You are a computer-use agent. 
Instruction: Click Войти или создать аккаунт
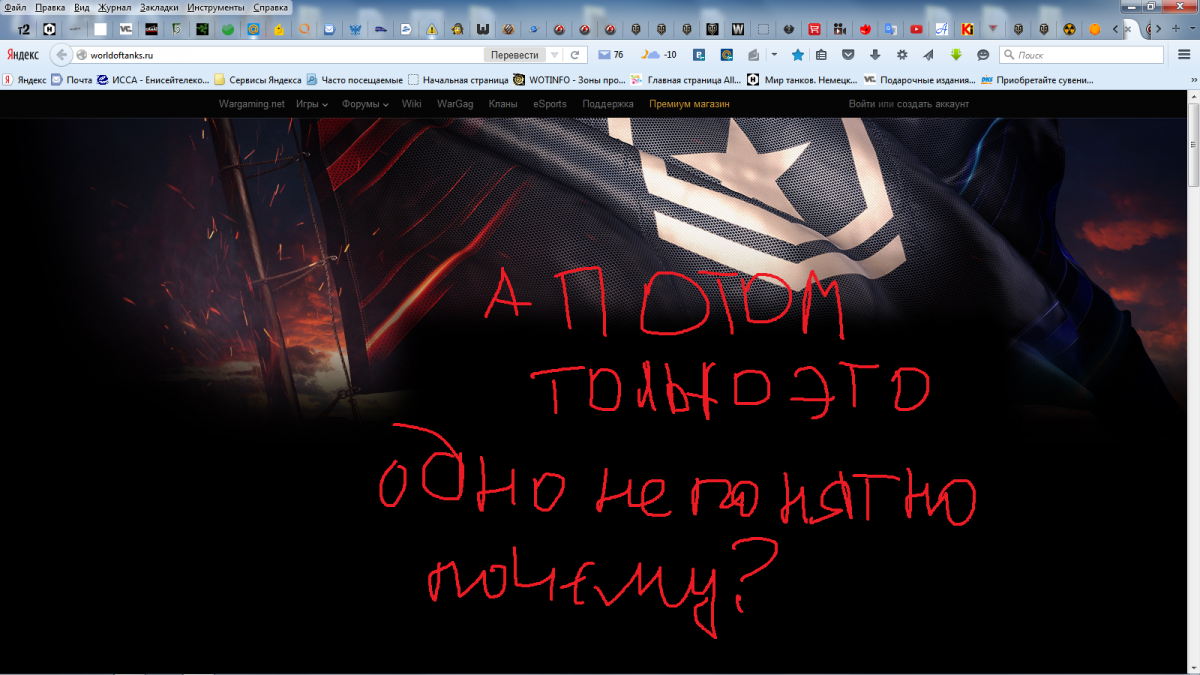[909, 104]
